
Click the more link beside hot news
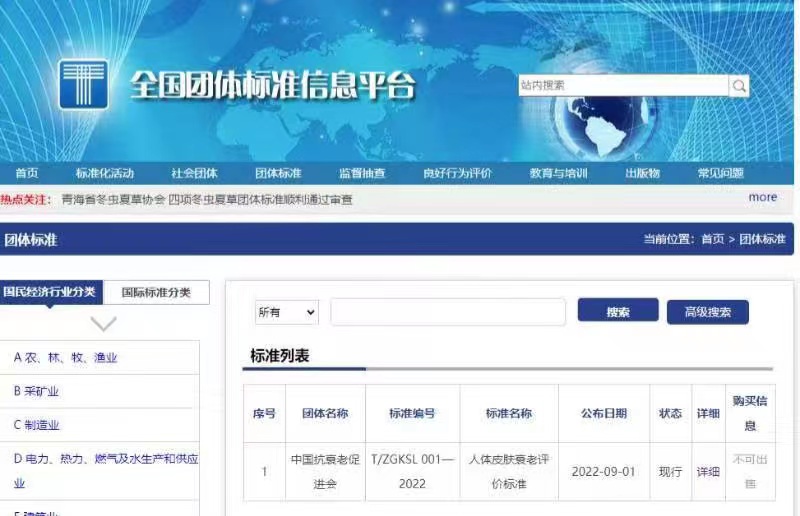(762, 197)
